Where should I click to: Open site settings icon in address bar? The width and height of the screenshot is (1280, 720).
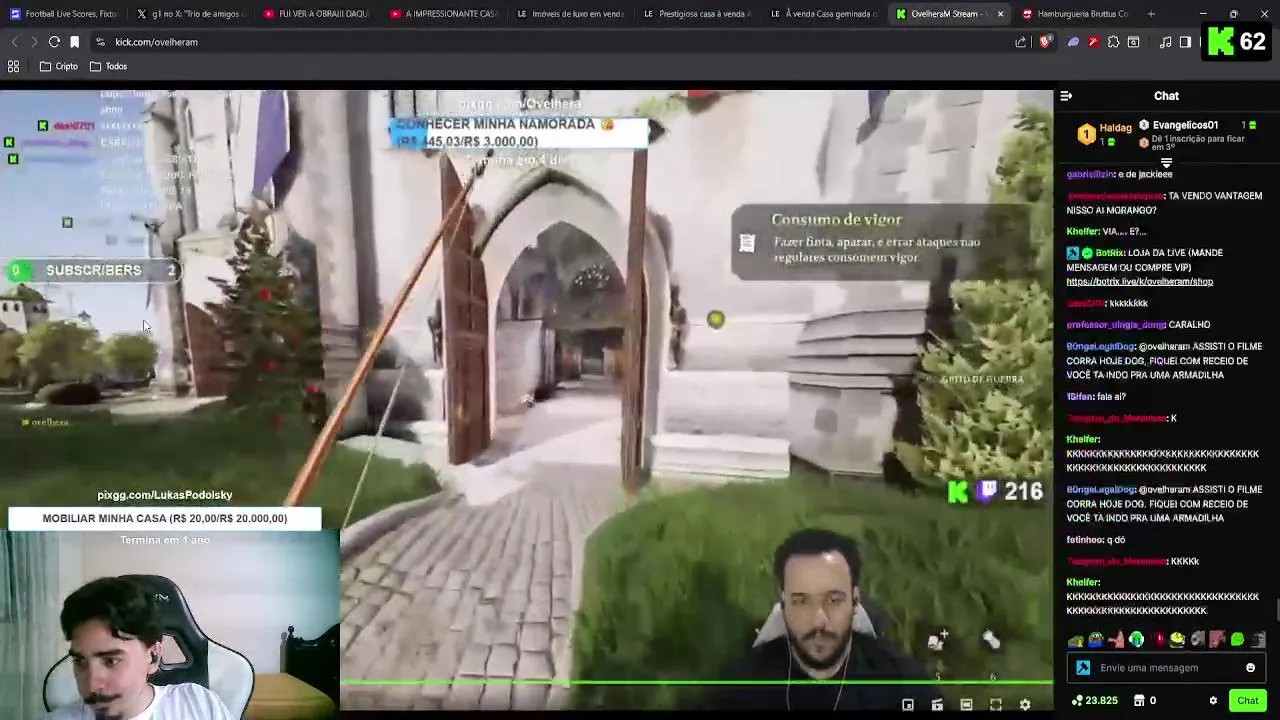100,42
